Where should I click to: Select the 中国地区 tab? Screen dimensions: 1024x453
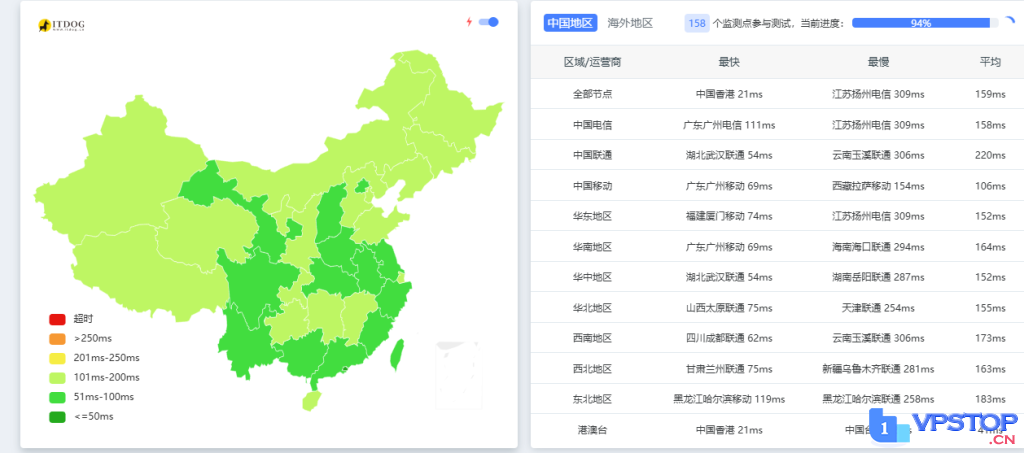pos(570,23)
